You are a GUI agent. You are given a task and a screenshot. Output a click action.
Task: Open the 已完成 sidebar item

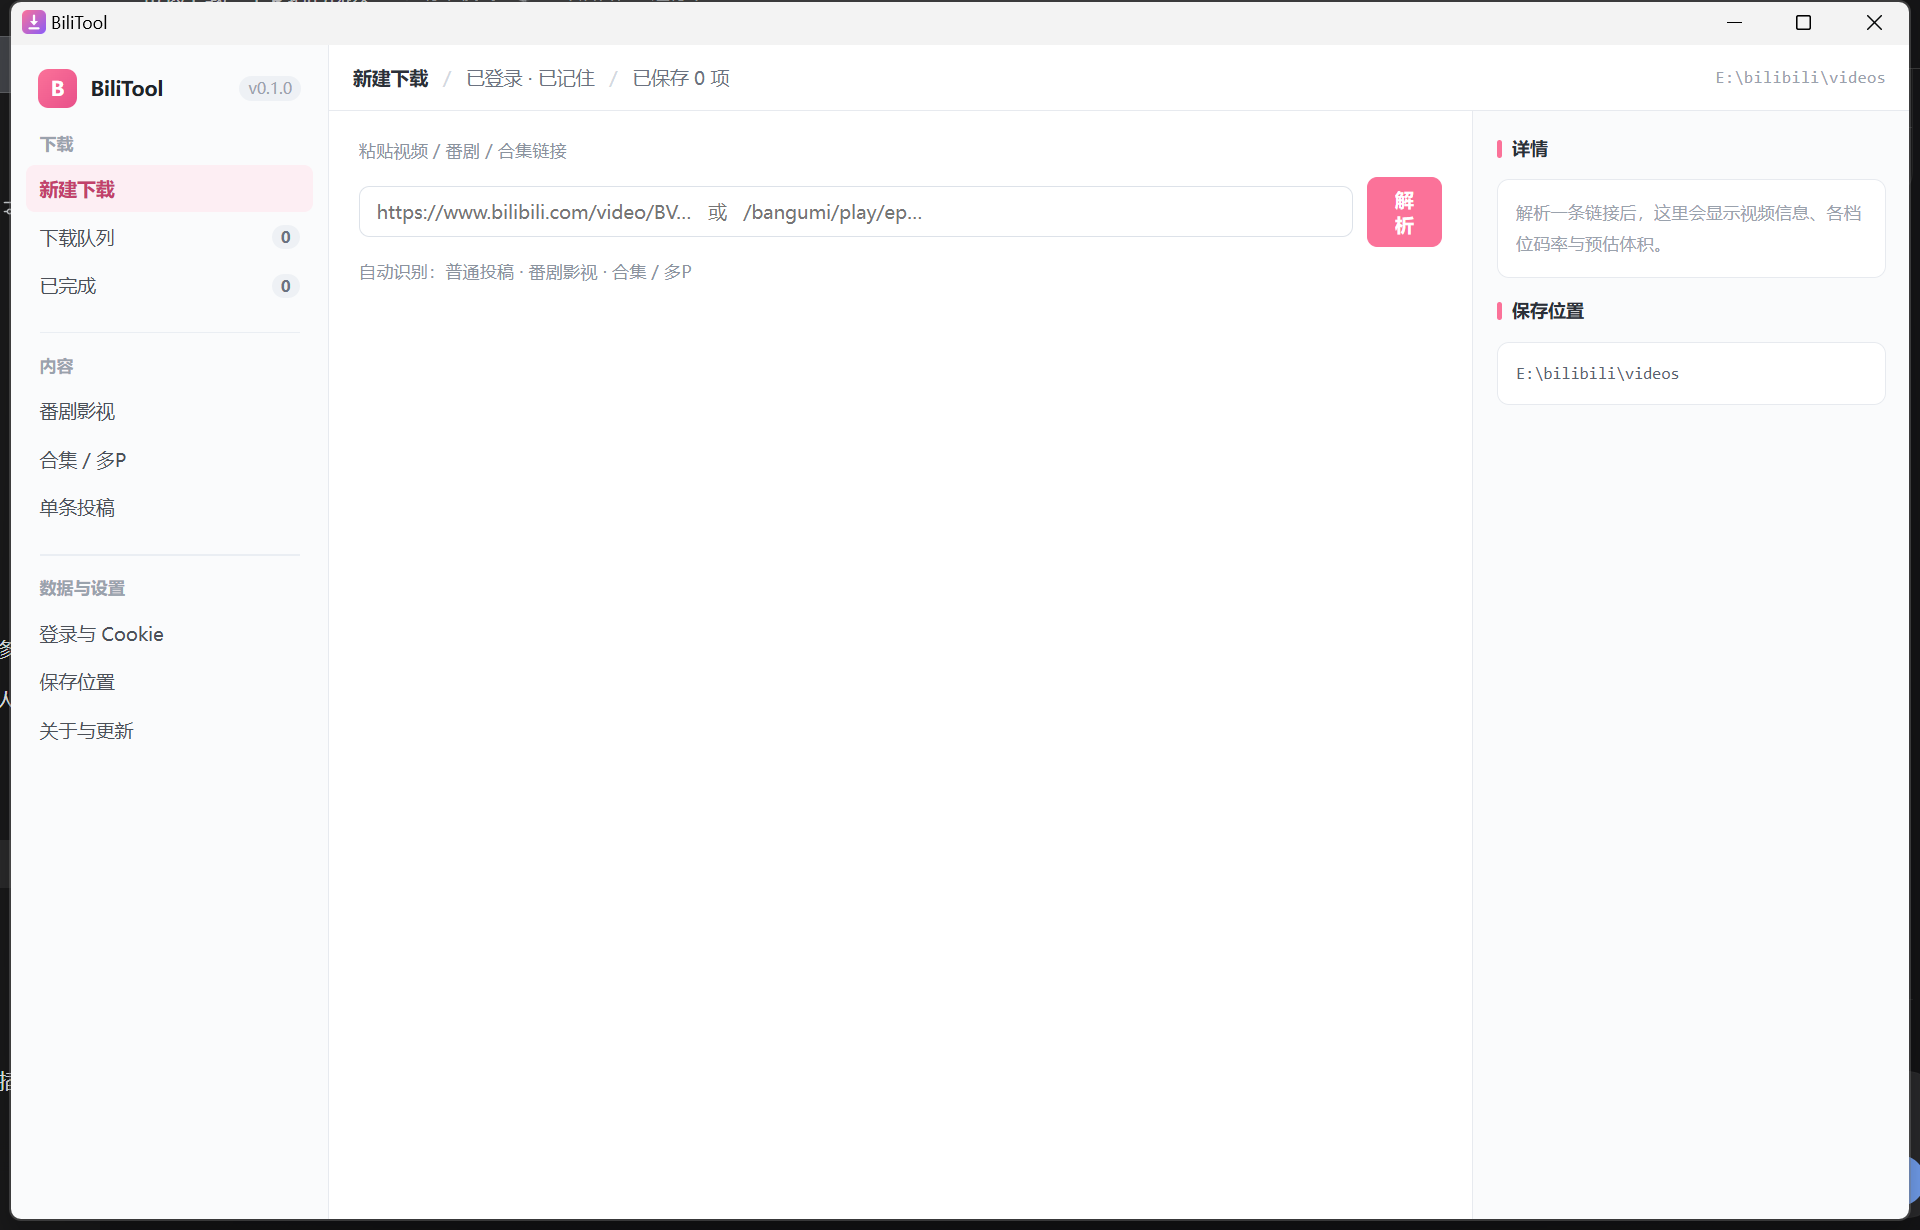click(169, 286)
